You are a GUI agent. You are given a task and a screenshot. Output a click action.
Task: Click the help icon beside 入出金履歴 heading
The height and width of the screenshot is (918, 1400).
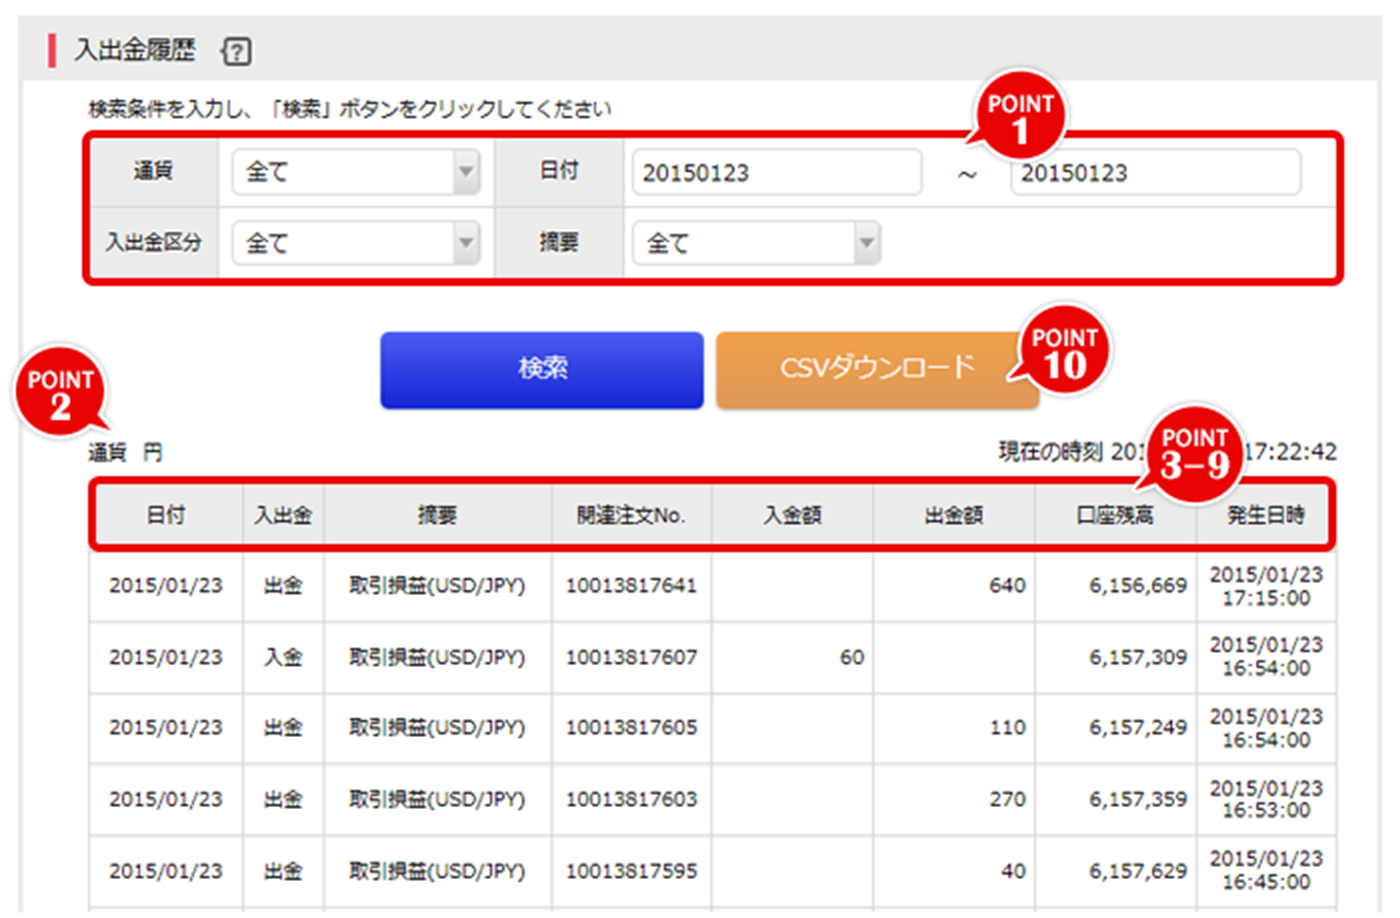pyautogui.click(x=236, y=49)
